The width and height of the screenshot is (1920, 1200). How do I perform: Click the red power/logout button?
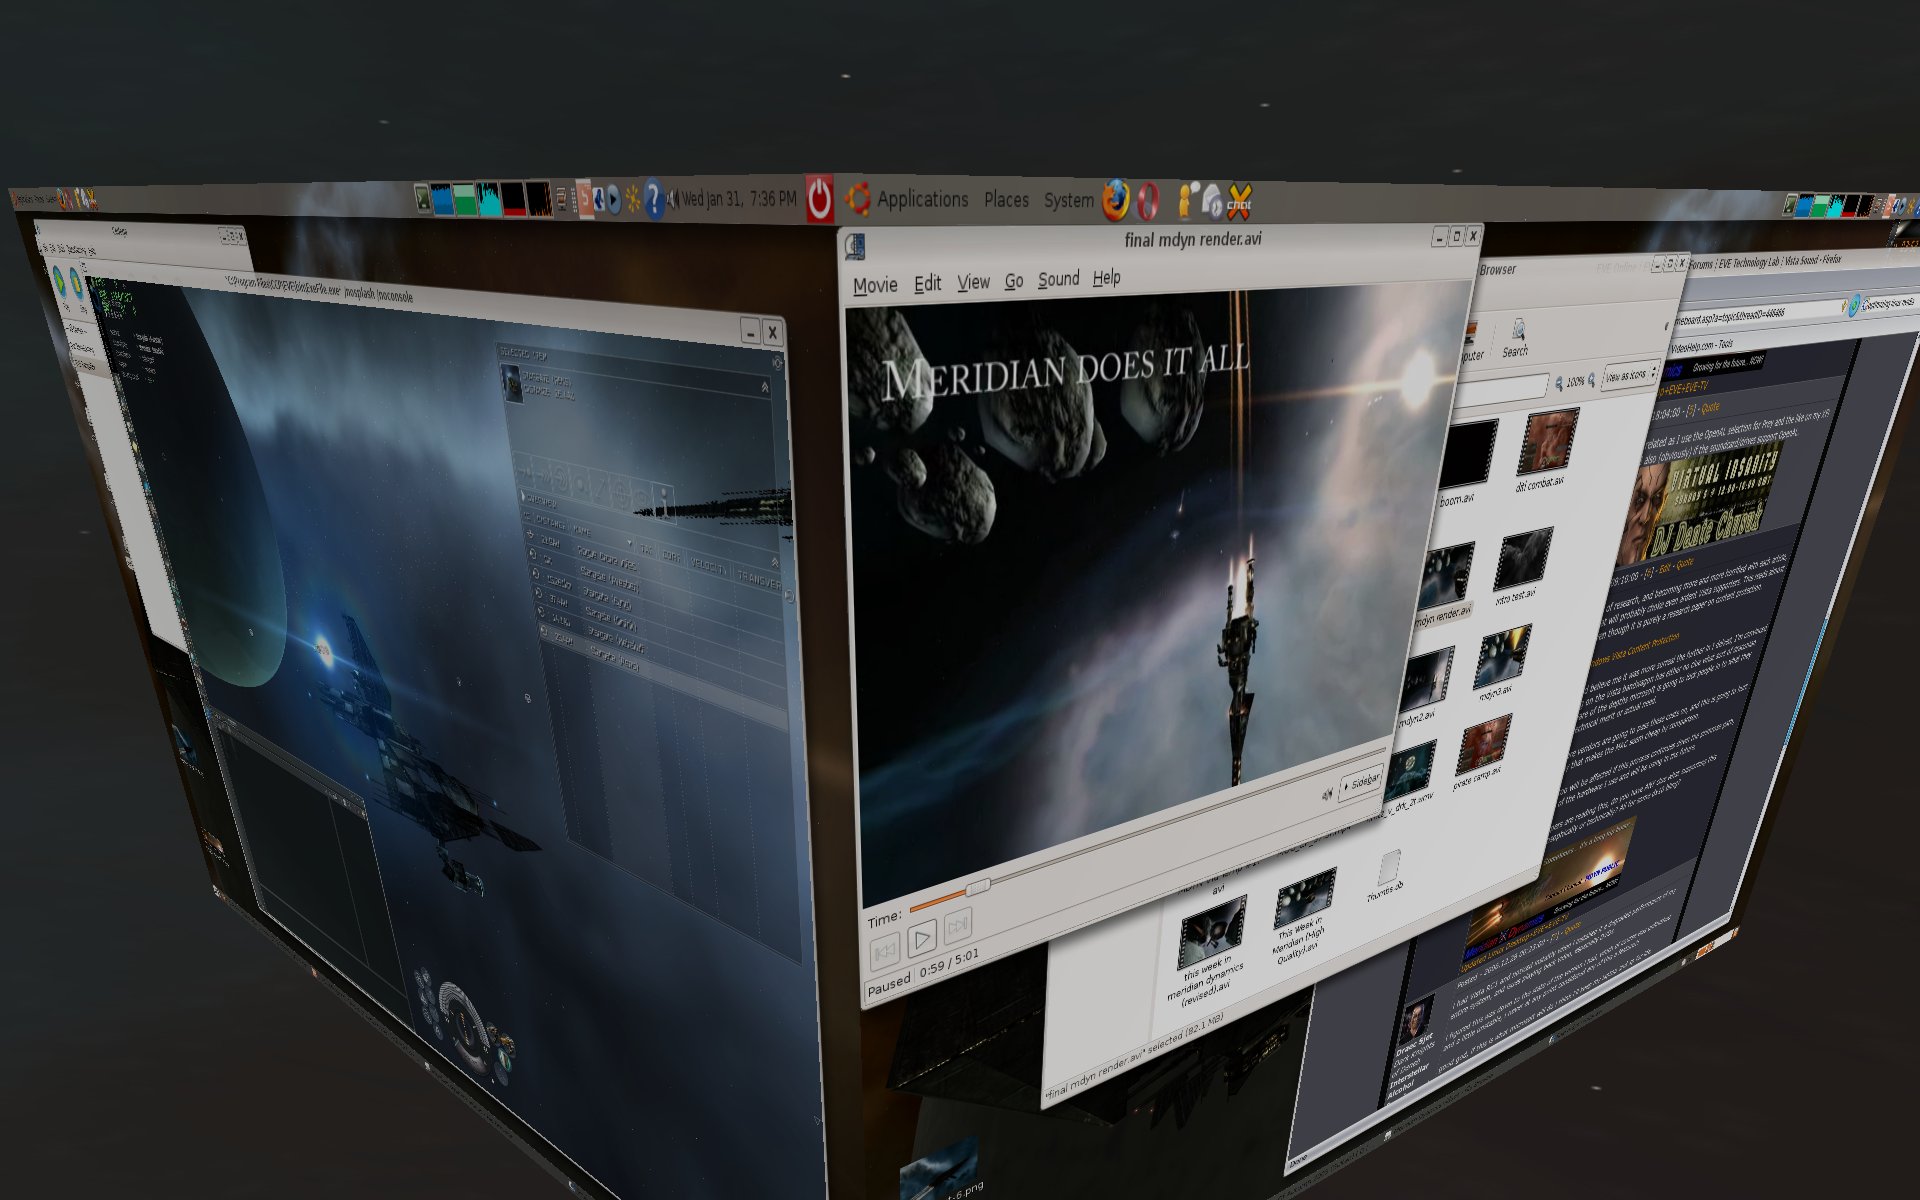819,199
